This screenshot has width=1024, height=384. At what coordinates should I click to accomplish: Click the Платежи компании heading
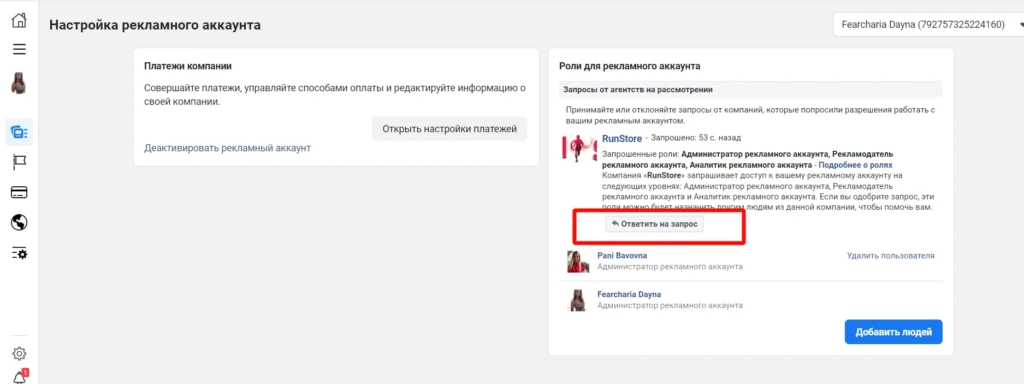pos(188,66)
